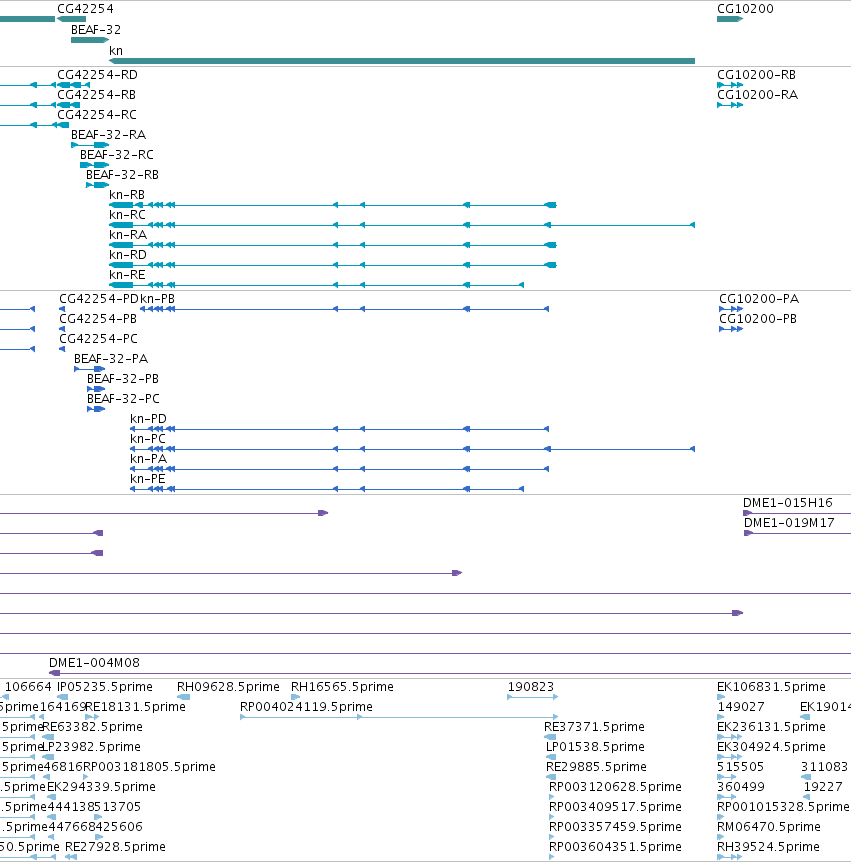Select the CG42254-PB protein label
Viewport: 851px width, 862px height.
(98, 318)
